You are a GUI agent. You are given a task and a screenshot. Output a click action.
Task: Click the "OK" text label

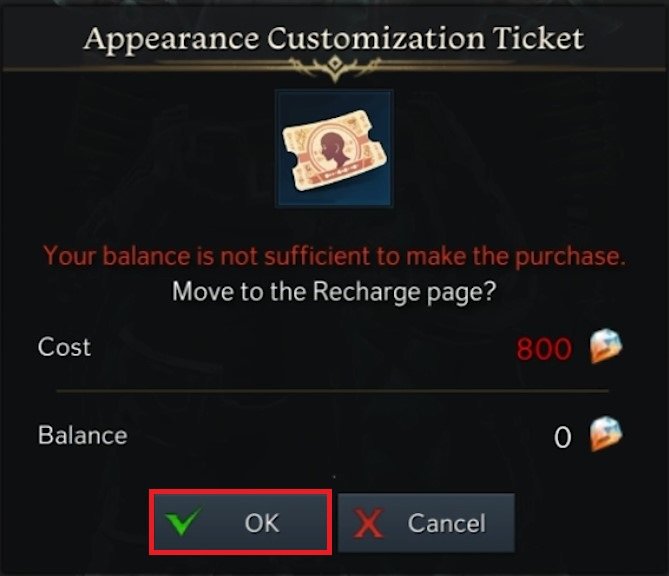pos(262,523)
